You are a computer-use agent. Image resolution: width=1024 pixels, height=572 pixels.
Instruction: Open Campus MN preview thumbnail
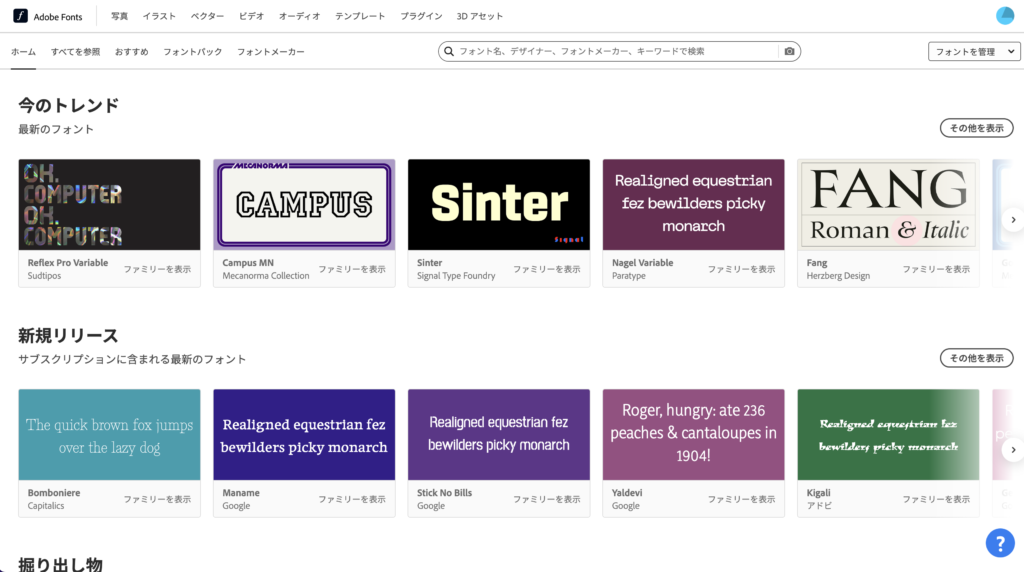coord(304,204)
